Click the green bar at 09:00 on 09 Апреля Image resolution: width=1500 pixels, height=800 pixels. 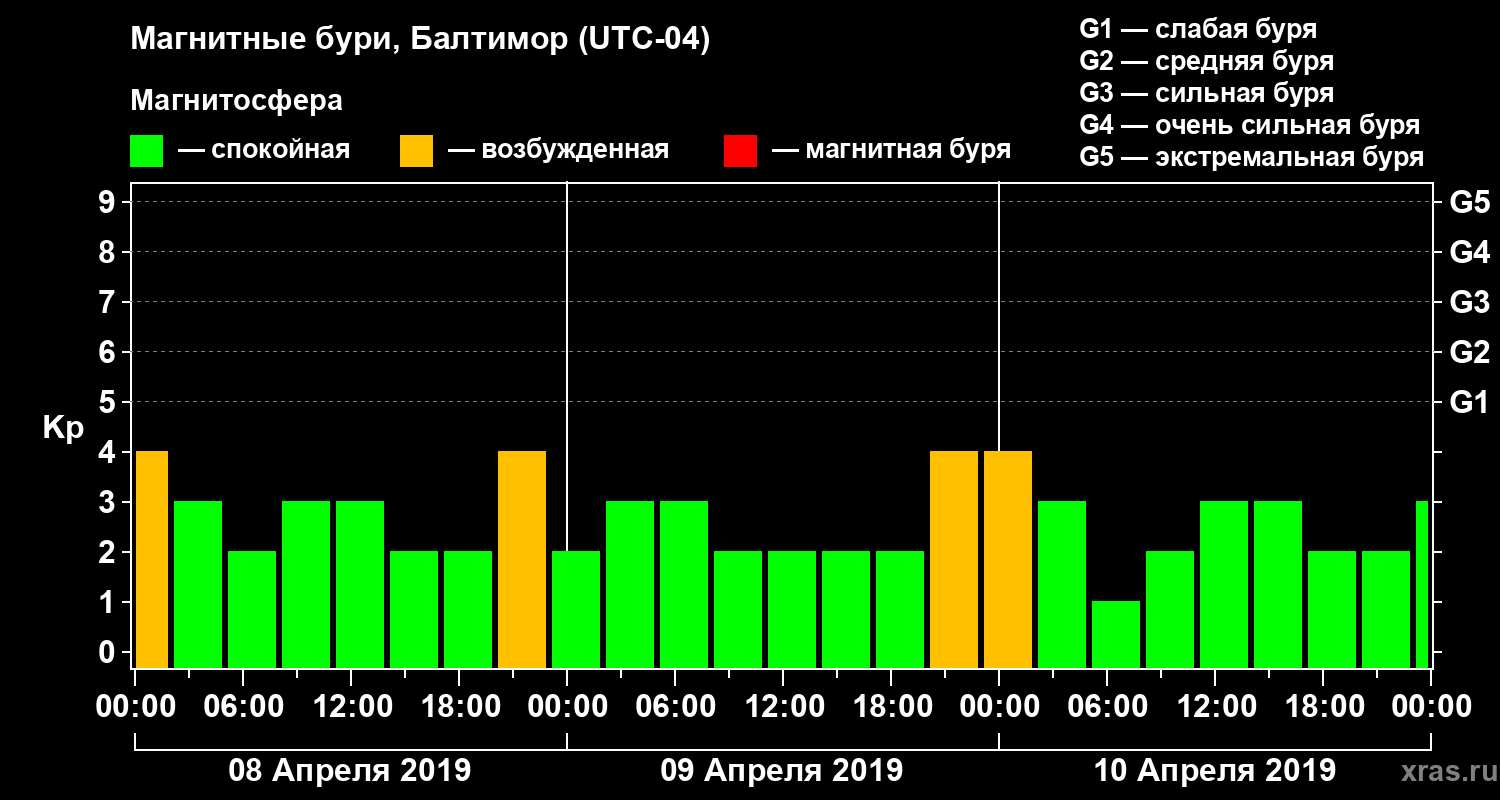point(738,609)
